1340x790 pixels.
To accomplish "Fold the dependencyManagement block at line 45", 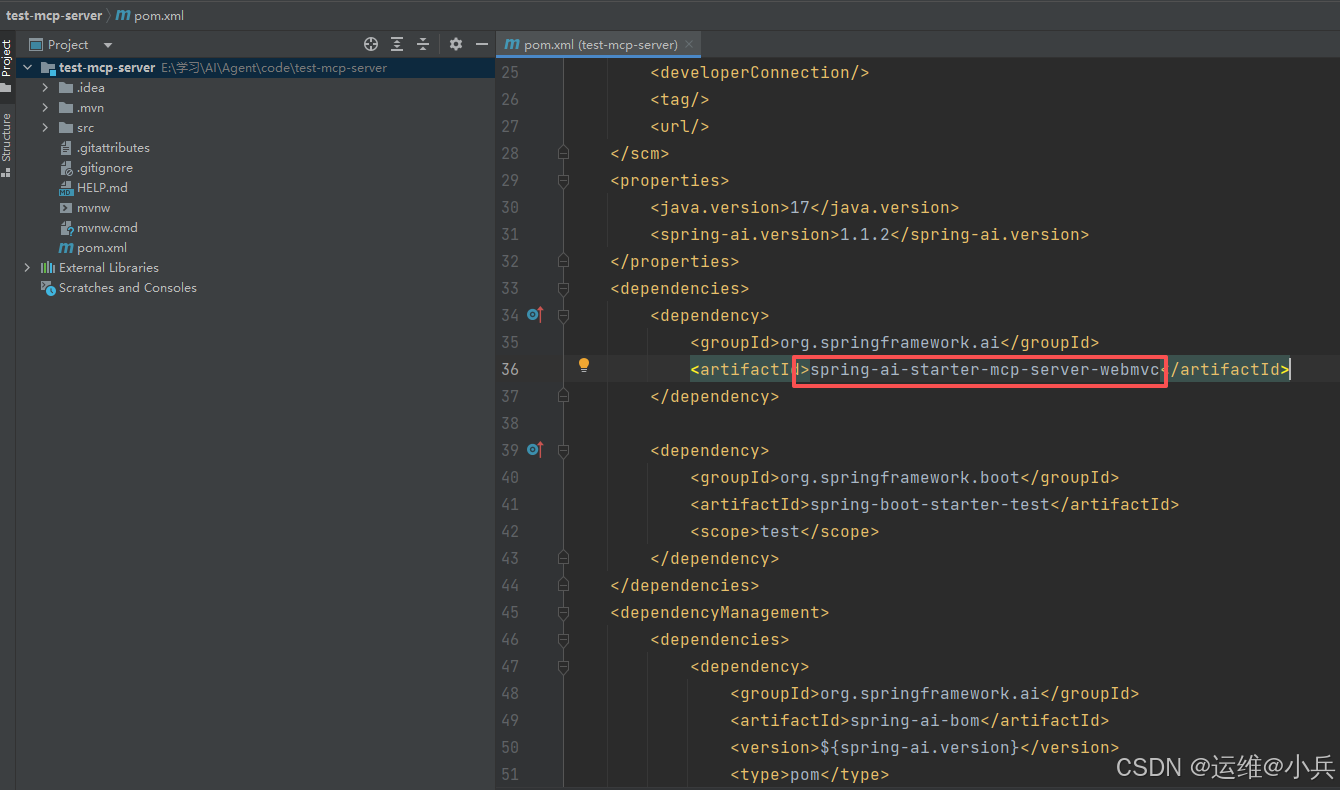I will [x=563, y=613].
